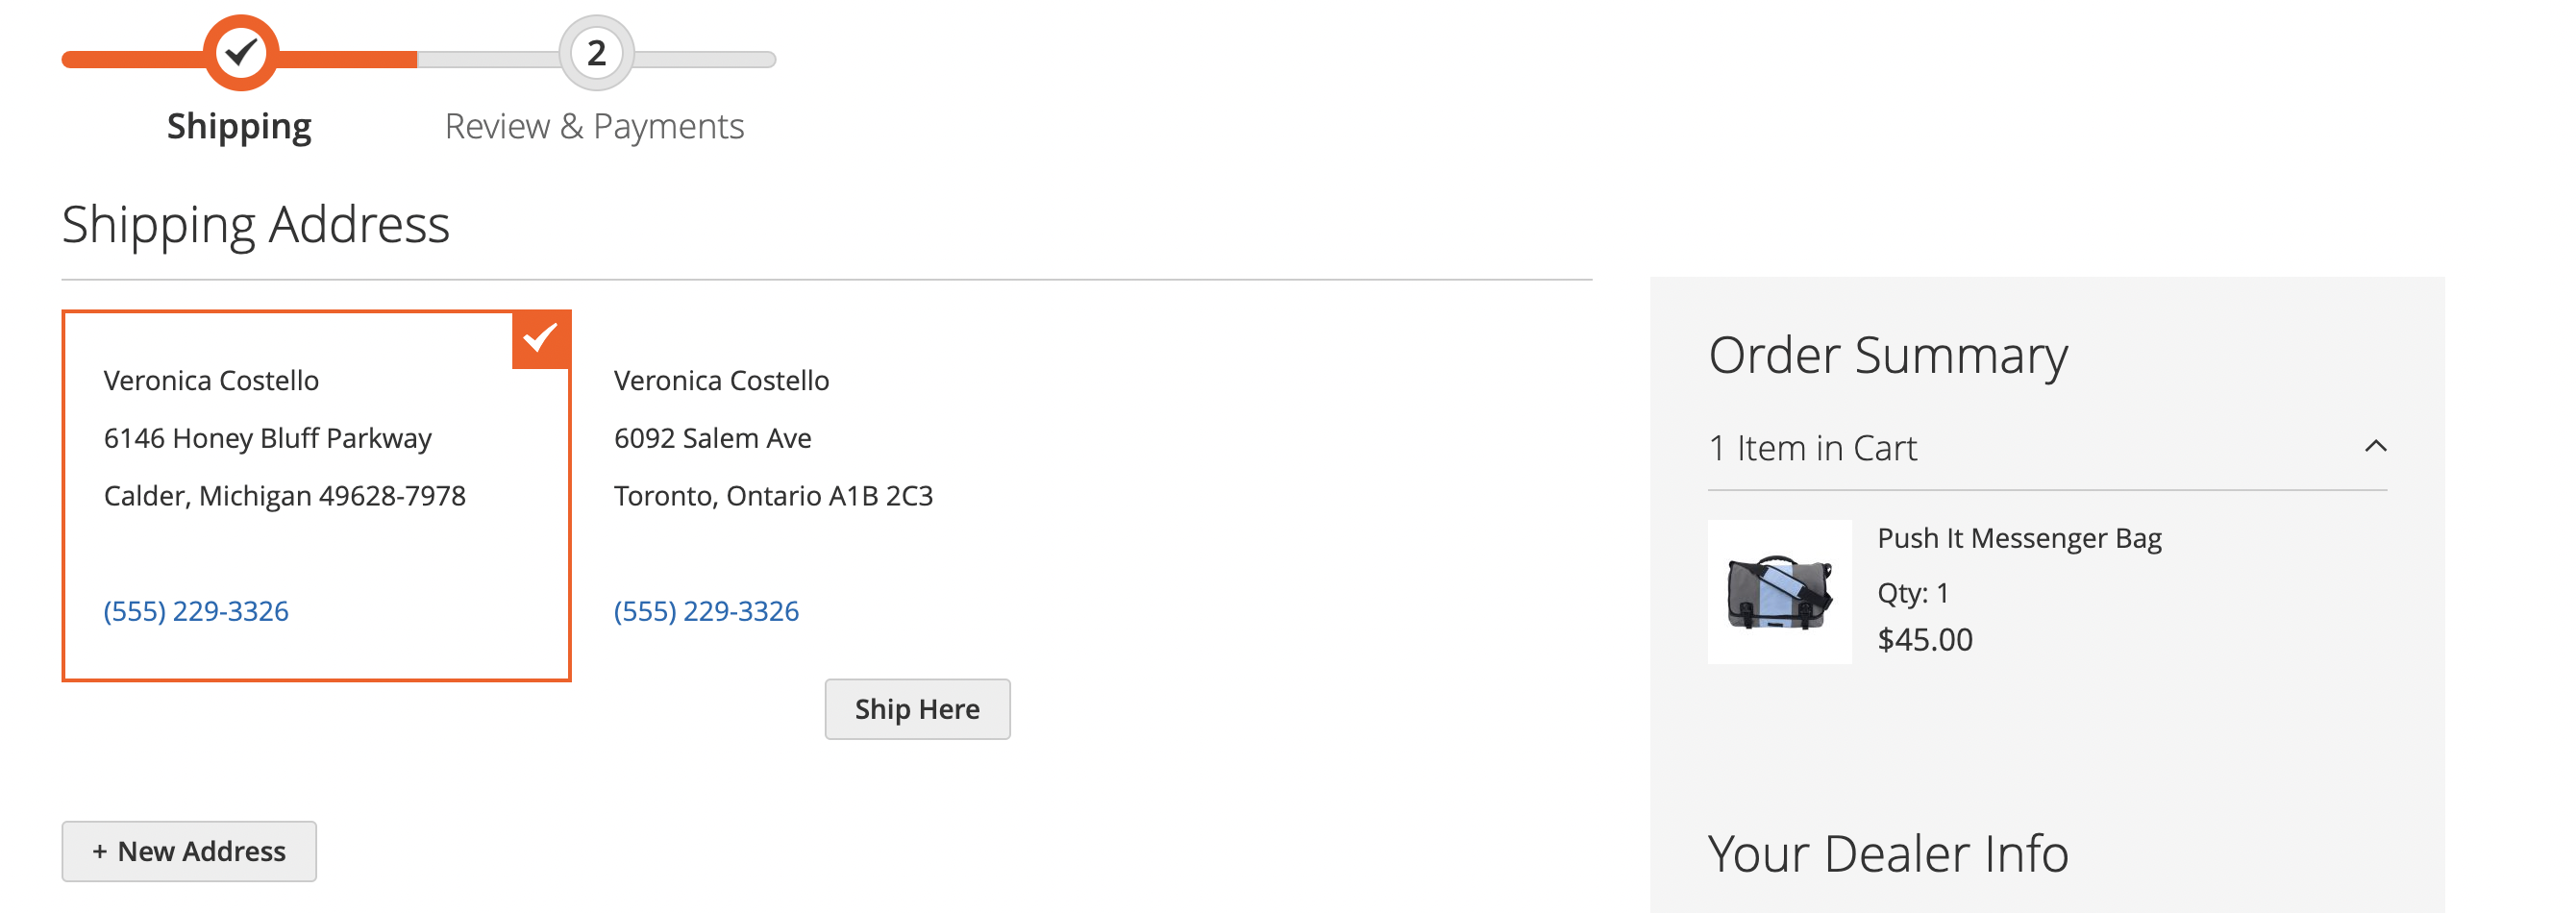2576x913 pixels.
Task: Click the Shipping step checkmark circle
Action: [240, 52]
